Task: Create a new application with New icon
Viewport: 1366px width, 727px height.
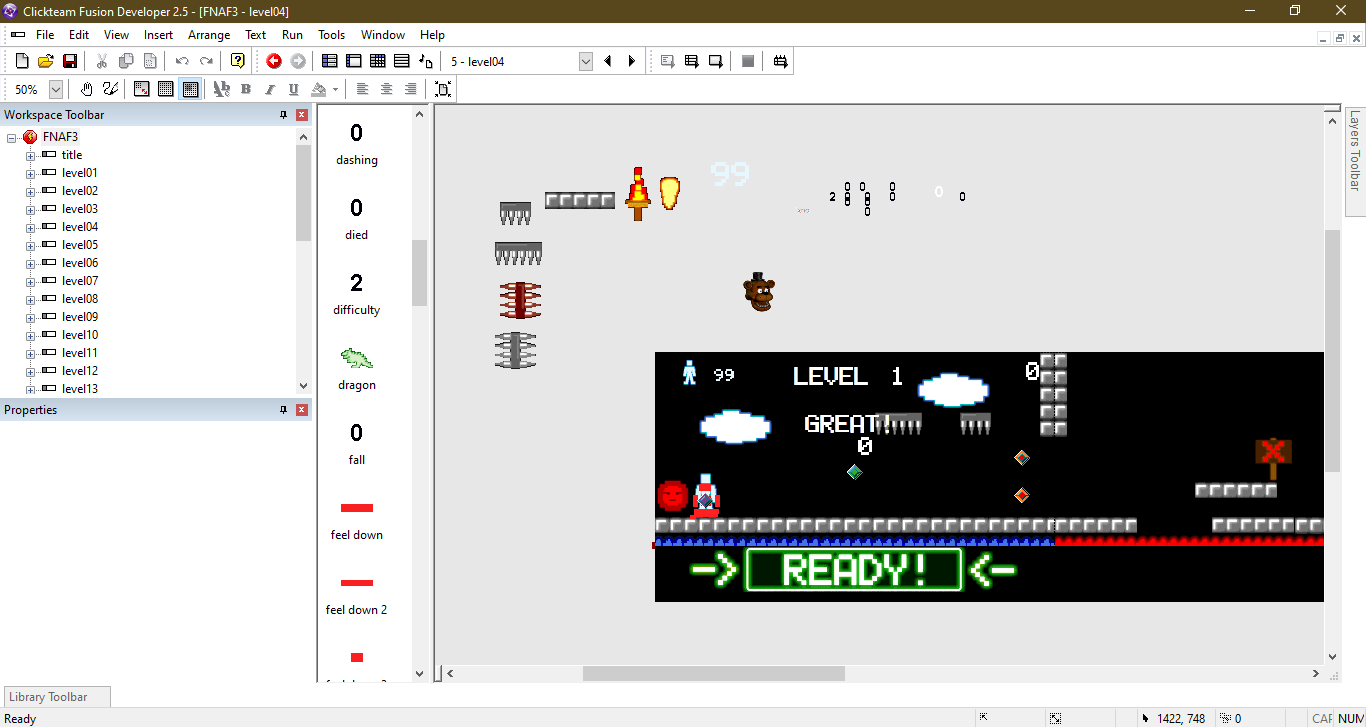Action: click(22, 61)
